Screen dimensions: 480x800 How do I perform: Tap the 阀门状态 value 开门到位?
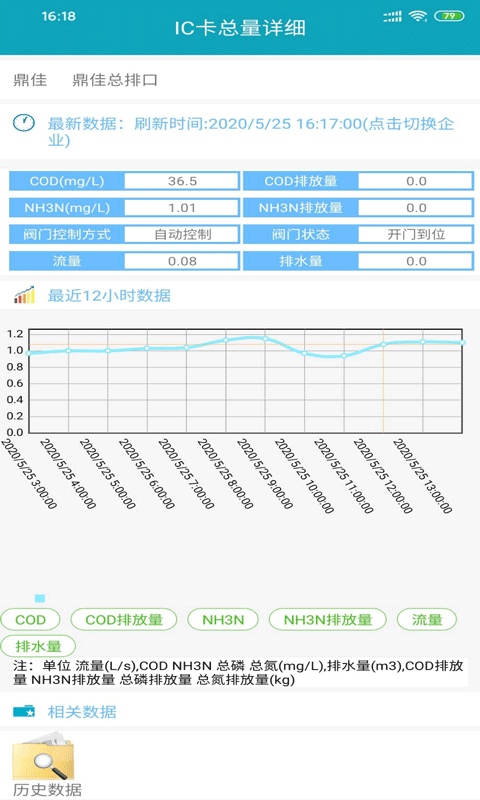[416, 234]
